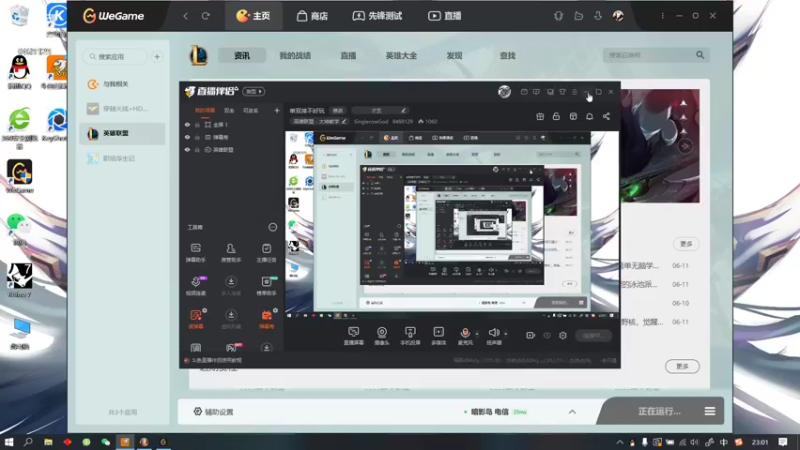Open WeGame downloads icon in title bar
The height and width of the screenshot is (450, 800).
click(x=597, y=16)
